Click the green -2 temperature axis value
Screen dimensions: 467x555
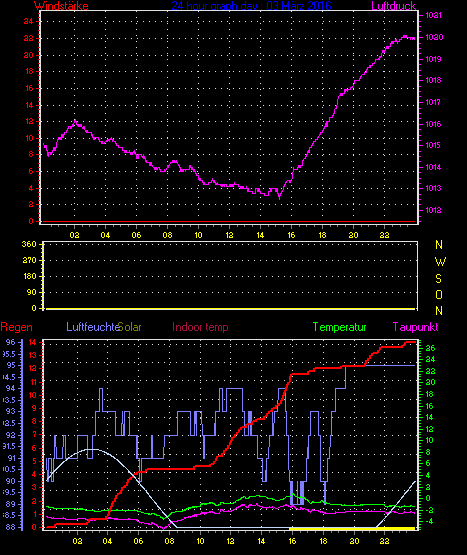click(x=429, y=510)
